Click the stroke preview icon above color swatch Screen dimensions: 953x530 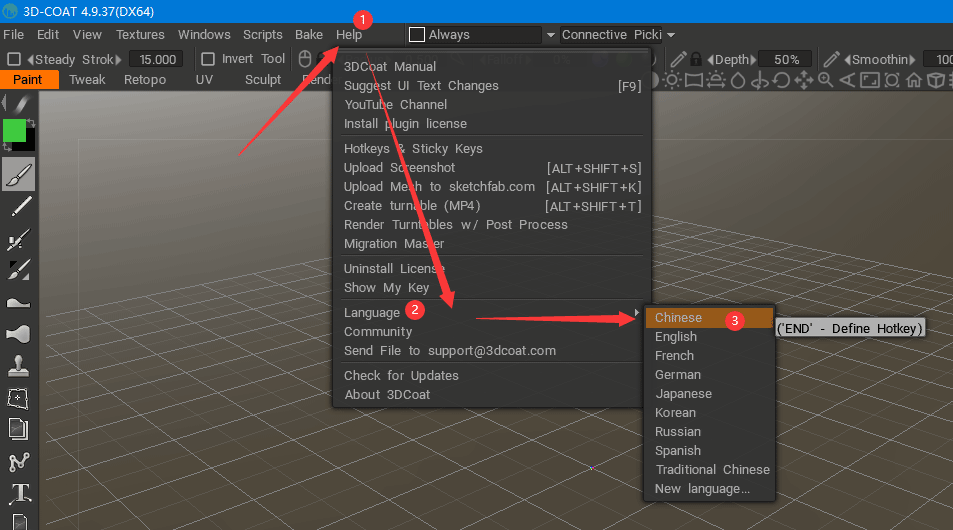[20, 103]
